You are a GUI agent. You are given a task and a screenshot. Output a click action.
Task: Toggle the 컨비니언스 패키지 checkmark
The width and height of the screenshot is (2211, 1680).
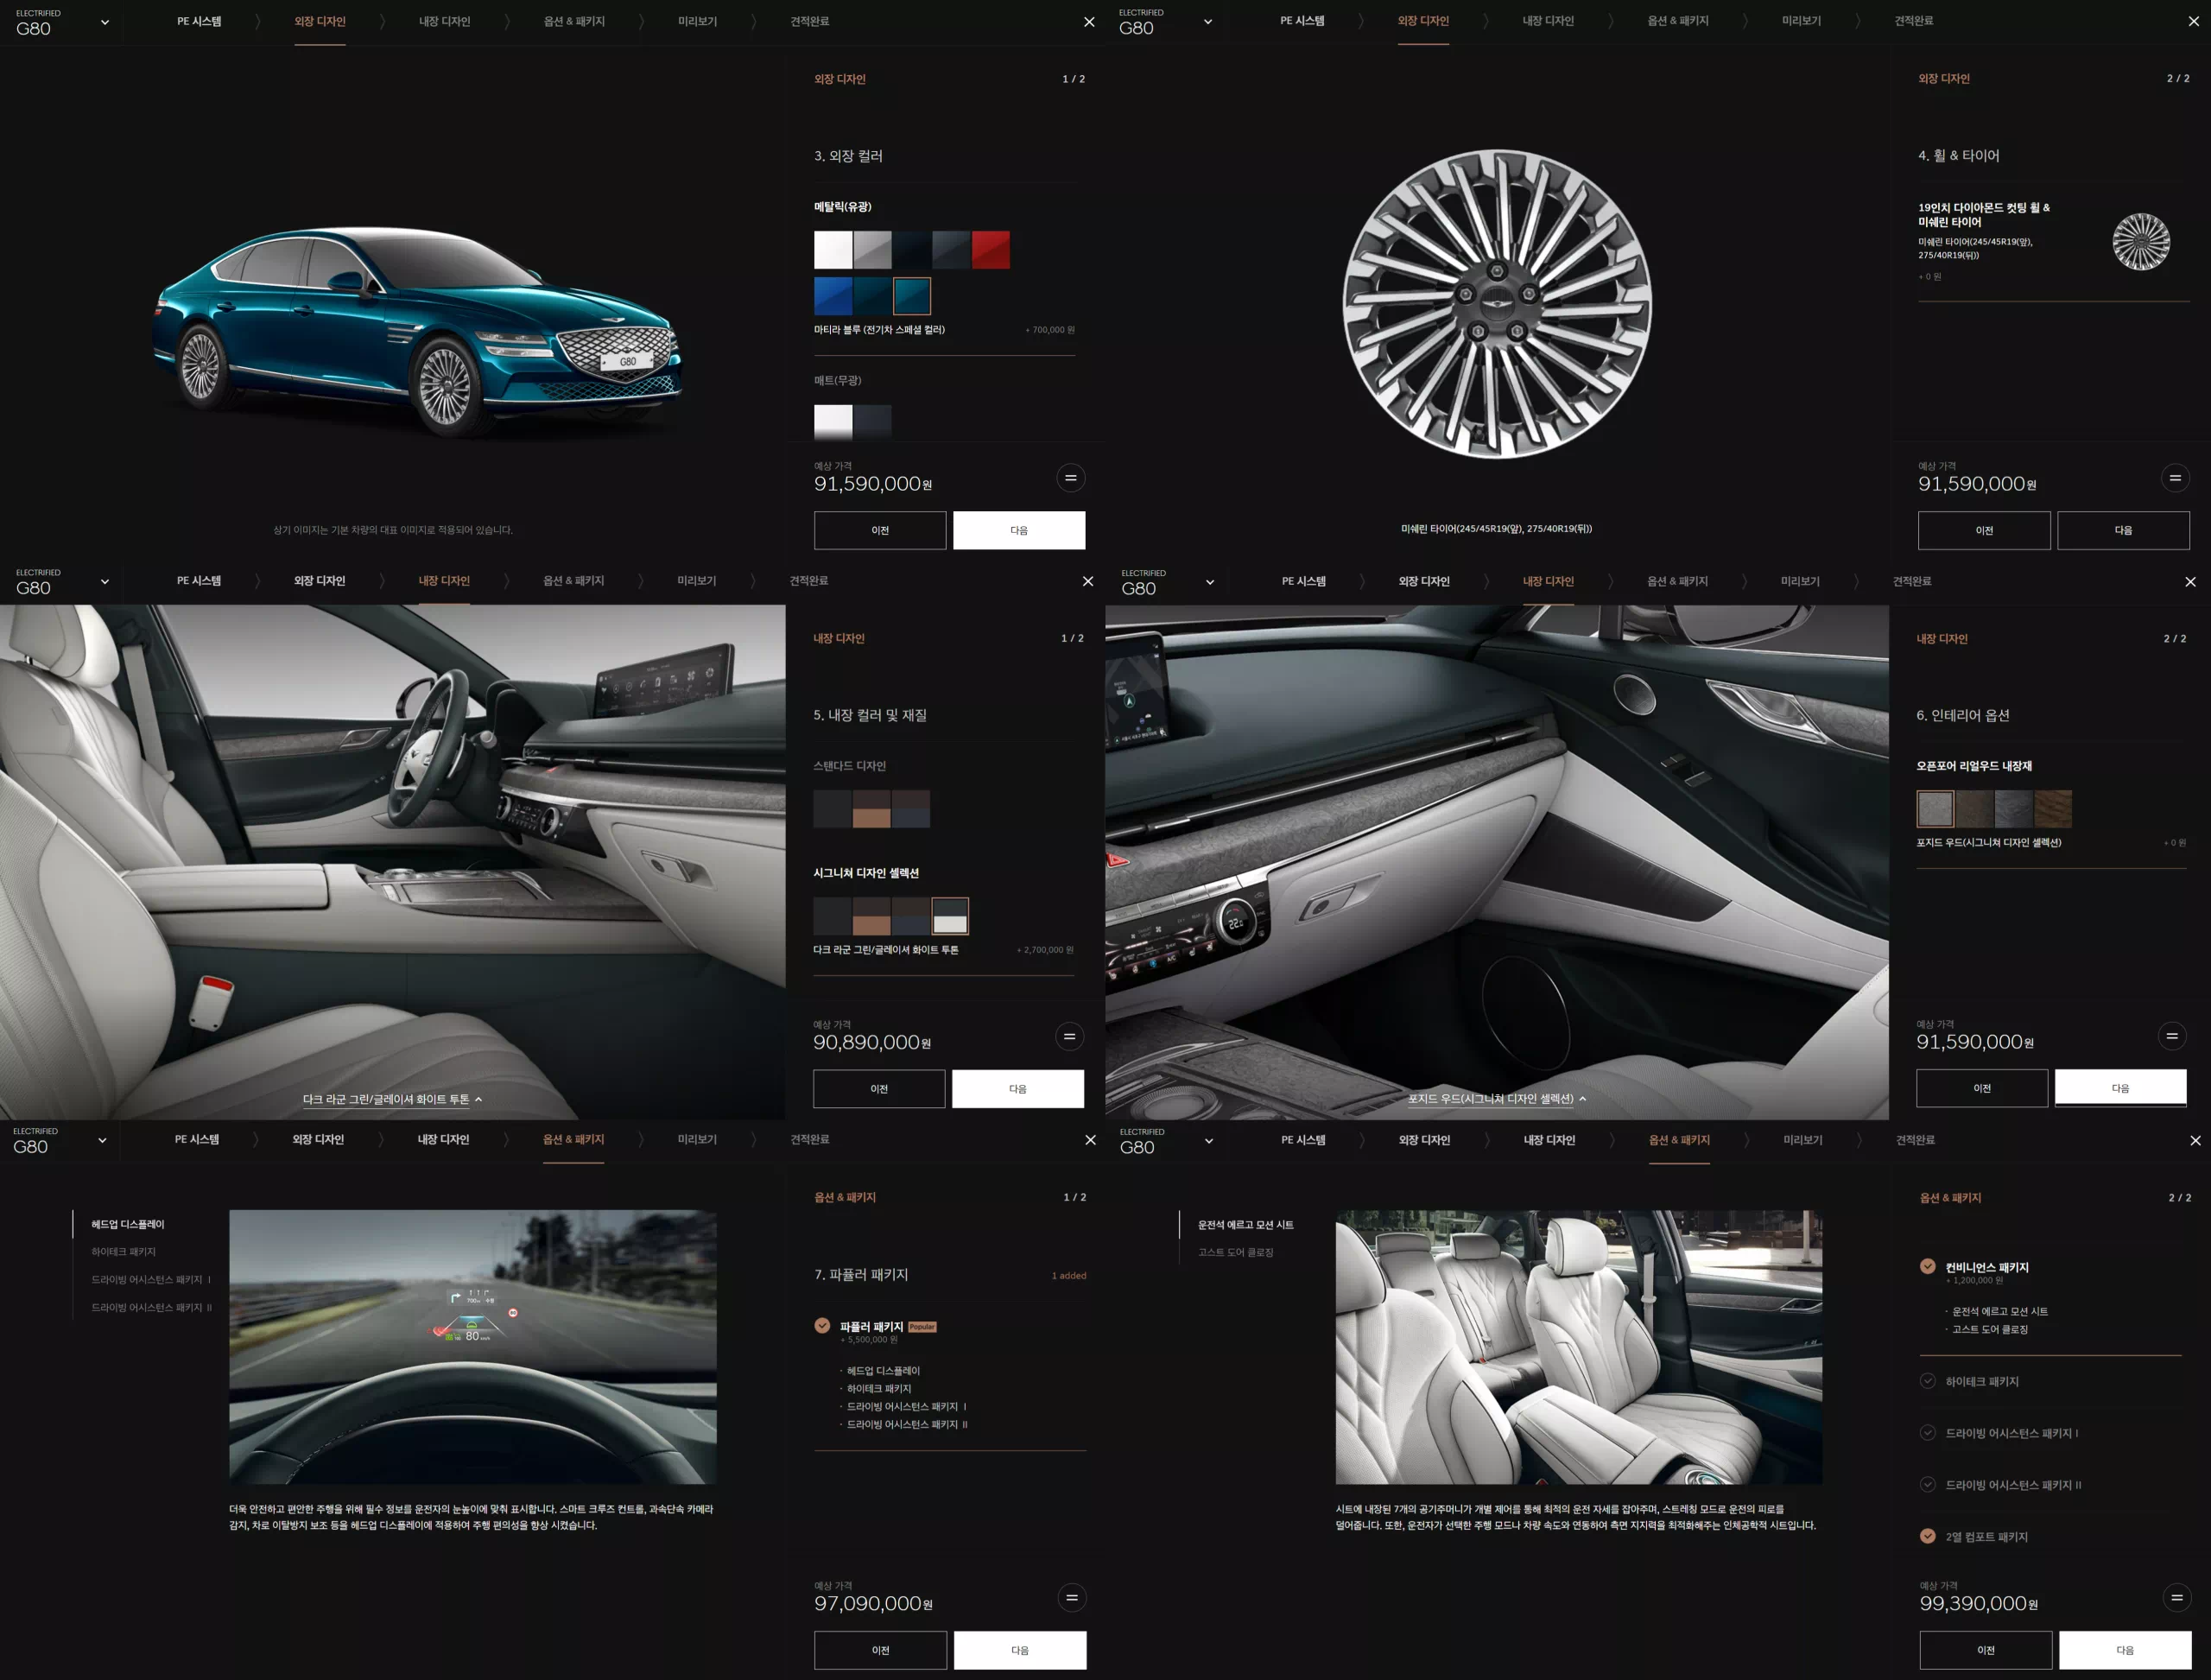1927,1267
